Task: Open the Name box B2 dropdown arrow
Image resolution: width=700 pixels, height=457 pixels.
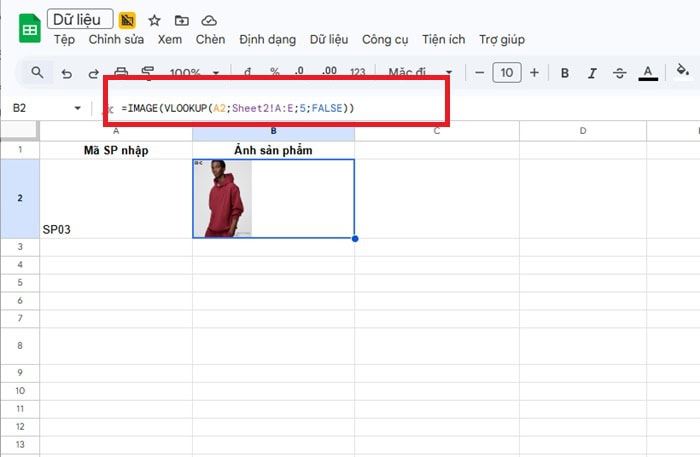Action: 78,108
